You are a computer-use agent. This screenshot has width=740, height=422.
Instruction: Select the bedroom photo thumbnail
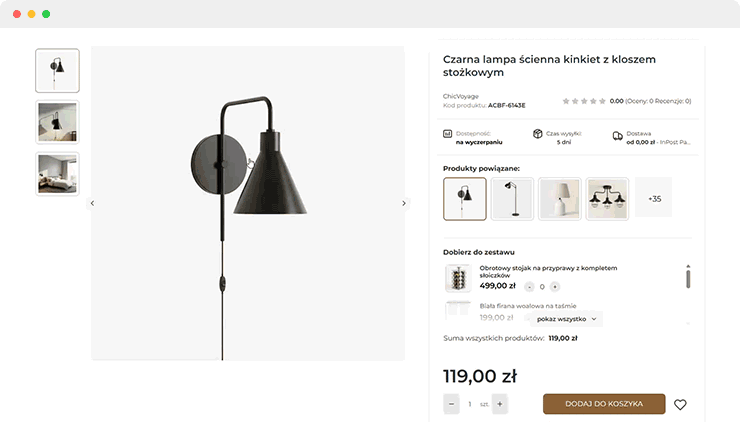57,173
